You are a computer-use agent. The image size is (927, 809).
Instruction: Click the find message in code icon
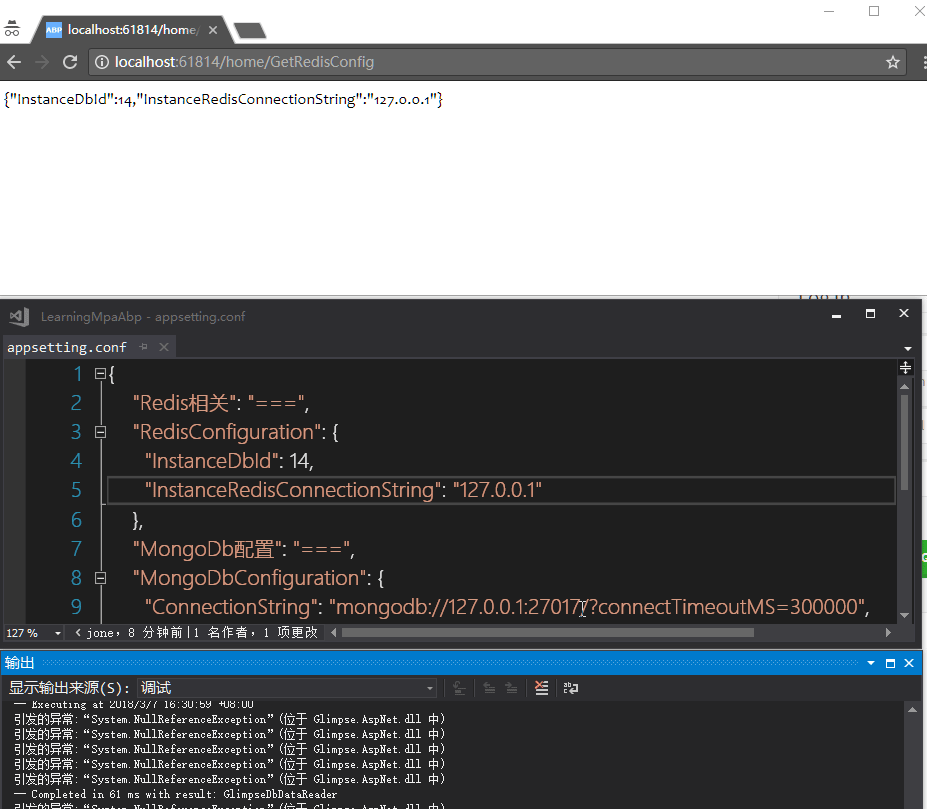point(459,688)
